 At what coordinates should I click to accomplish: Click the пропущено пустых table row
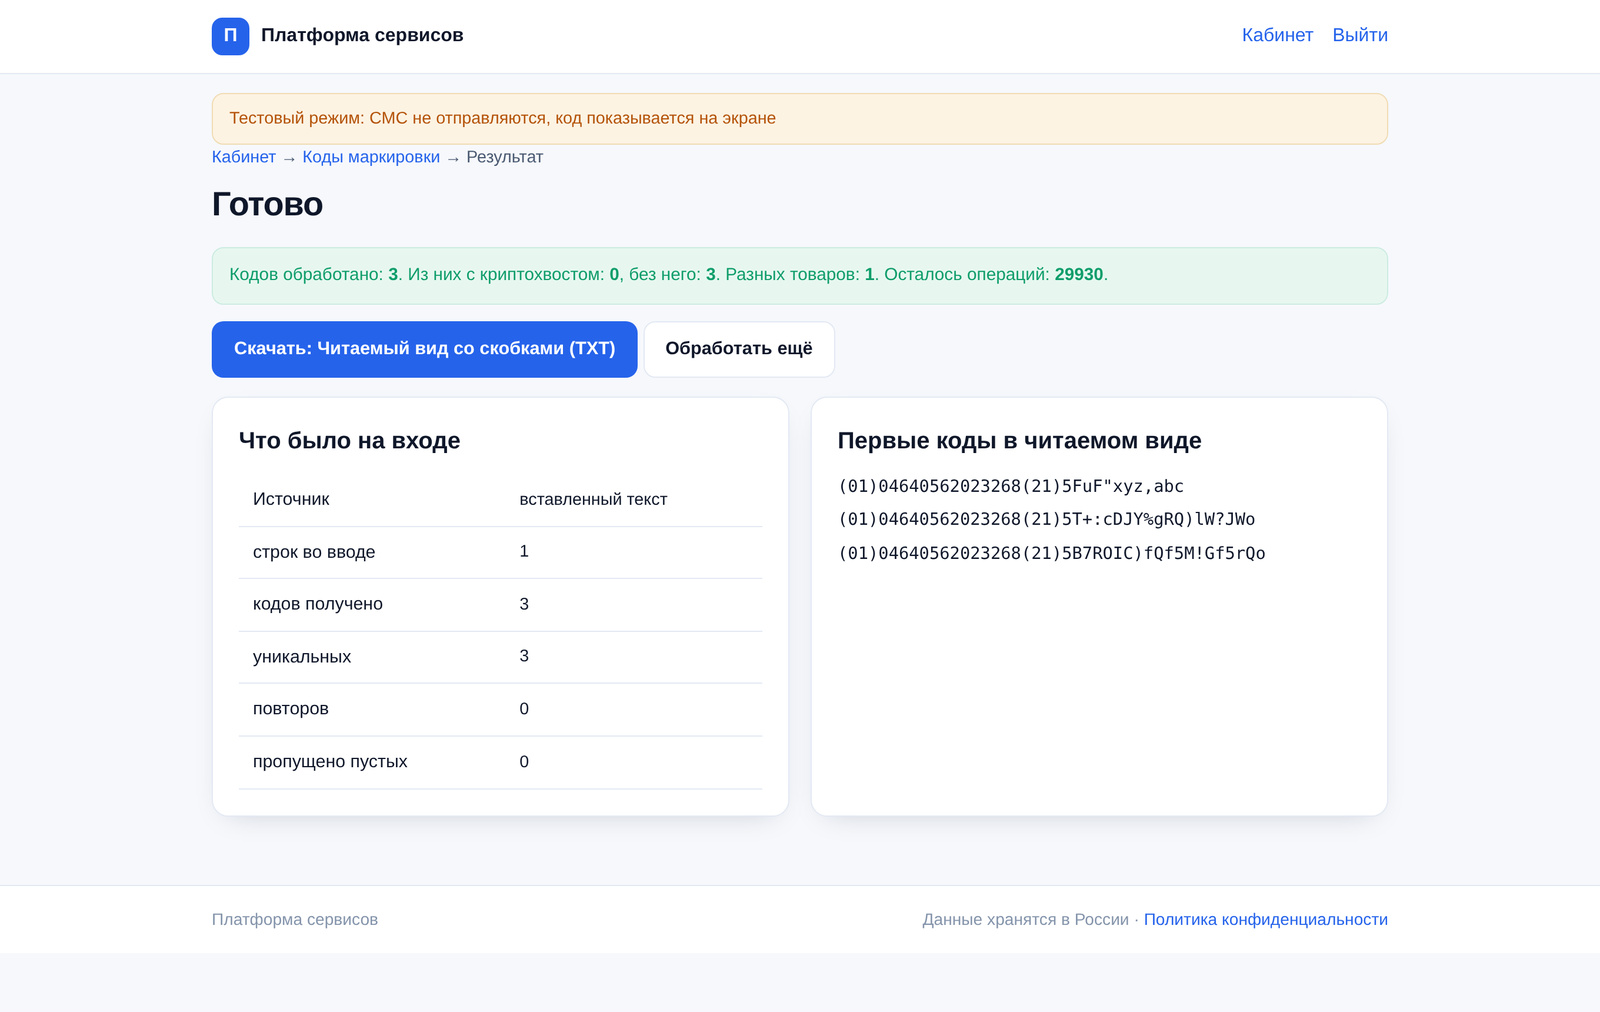[x=500, y=762]
